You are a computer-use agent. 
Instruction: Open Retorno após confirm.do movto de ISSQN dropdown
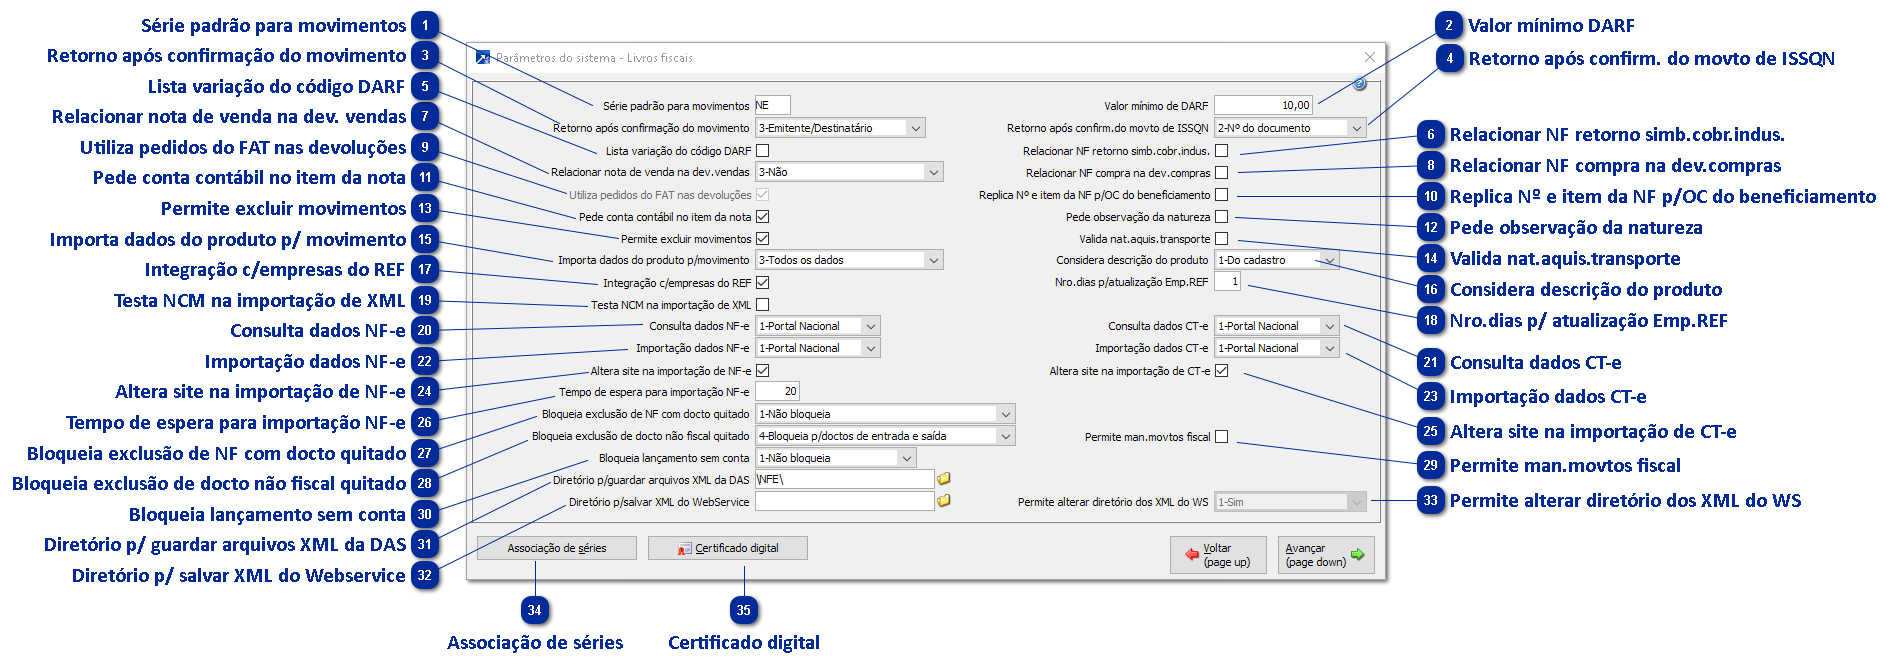(1290, 128)
